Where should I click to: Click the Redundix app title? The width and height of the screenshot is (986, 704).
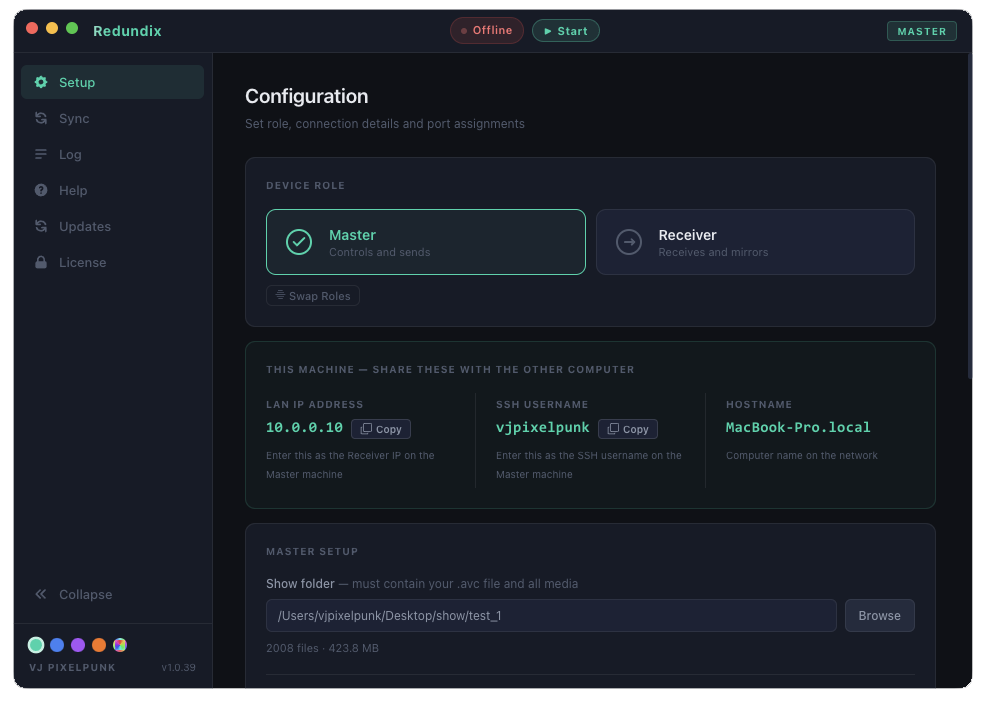pyautogui.click(x=127, y=31)
